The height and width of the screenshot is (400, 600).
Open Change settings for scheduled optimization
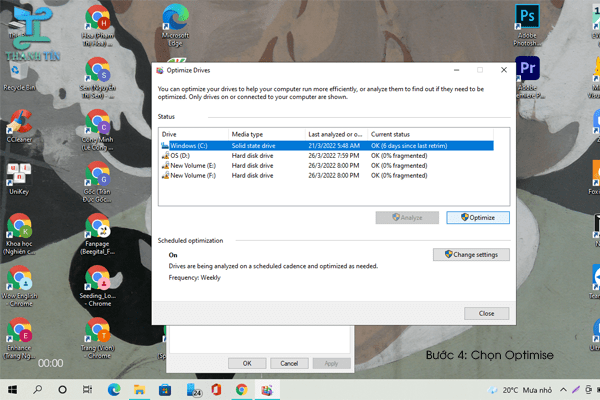[x=471, y=255]
